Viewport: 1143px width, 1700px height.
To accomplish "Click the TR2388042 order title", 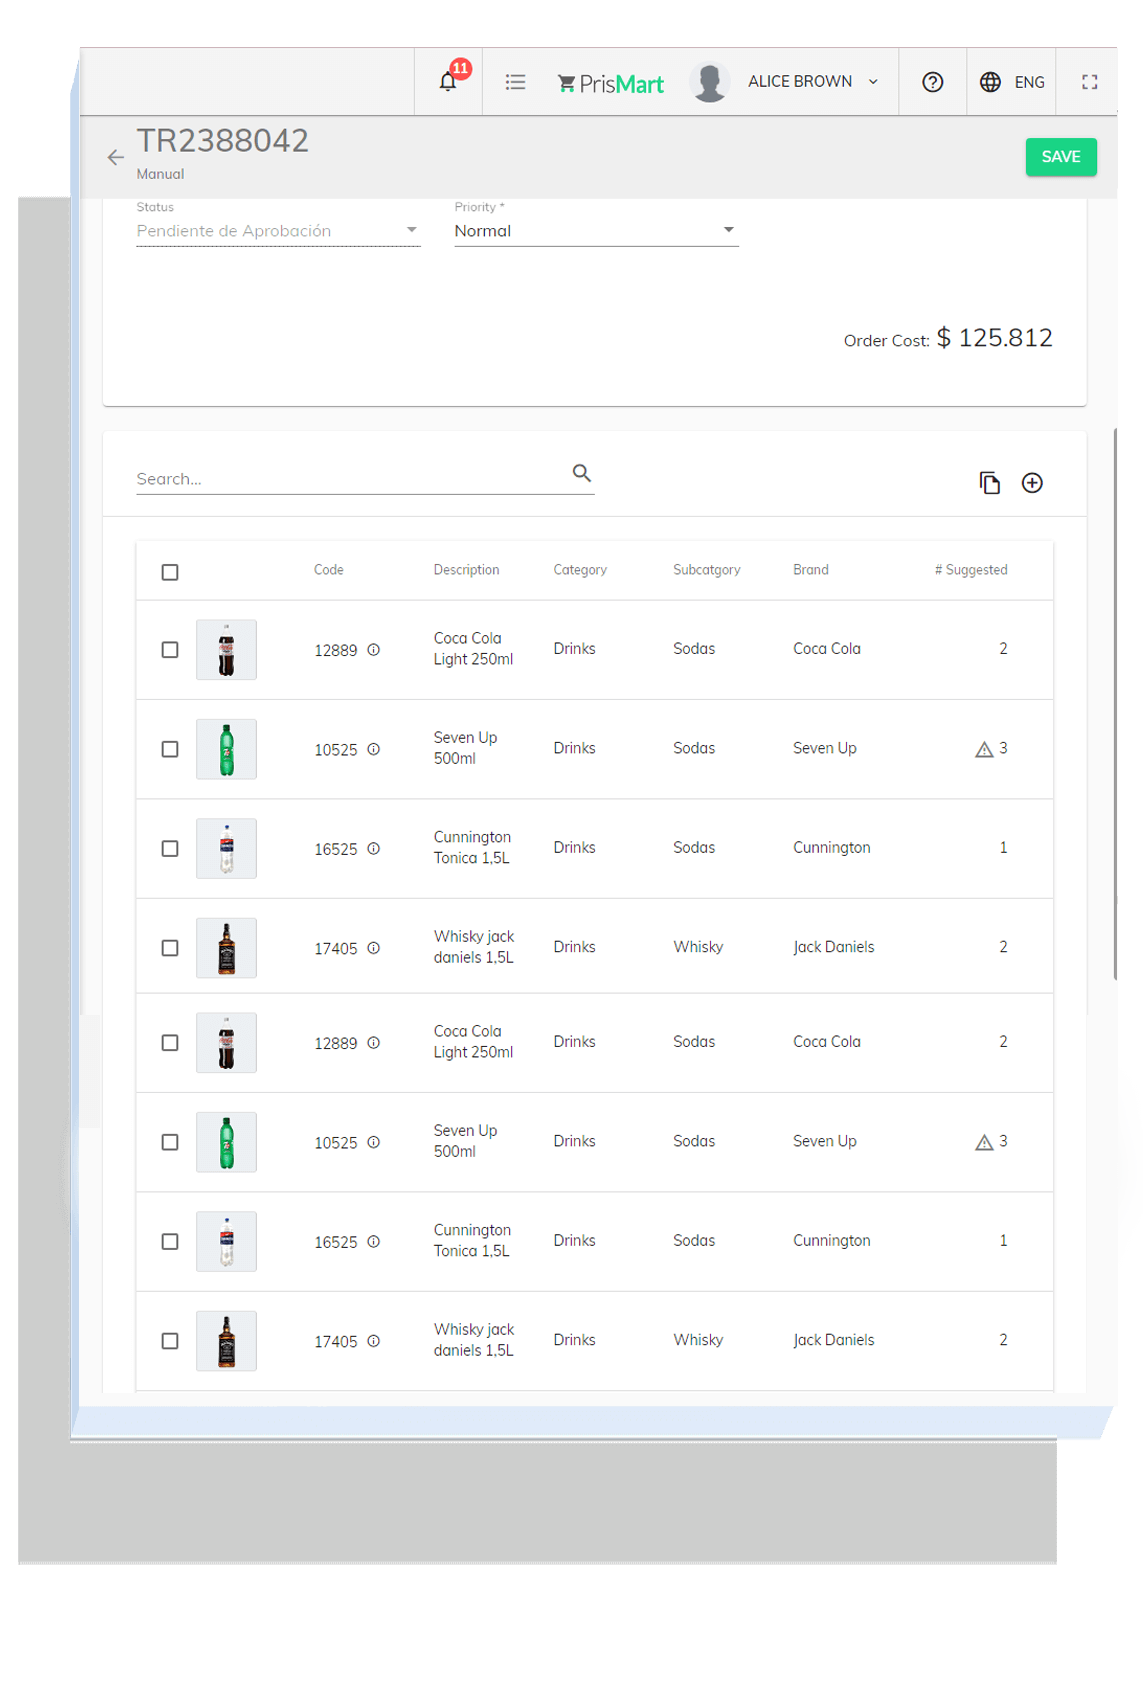I will click(x=223, y=140).
